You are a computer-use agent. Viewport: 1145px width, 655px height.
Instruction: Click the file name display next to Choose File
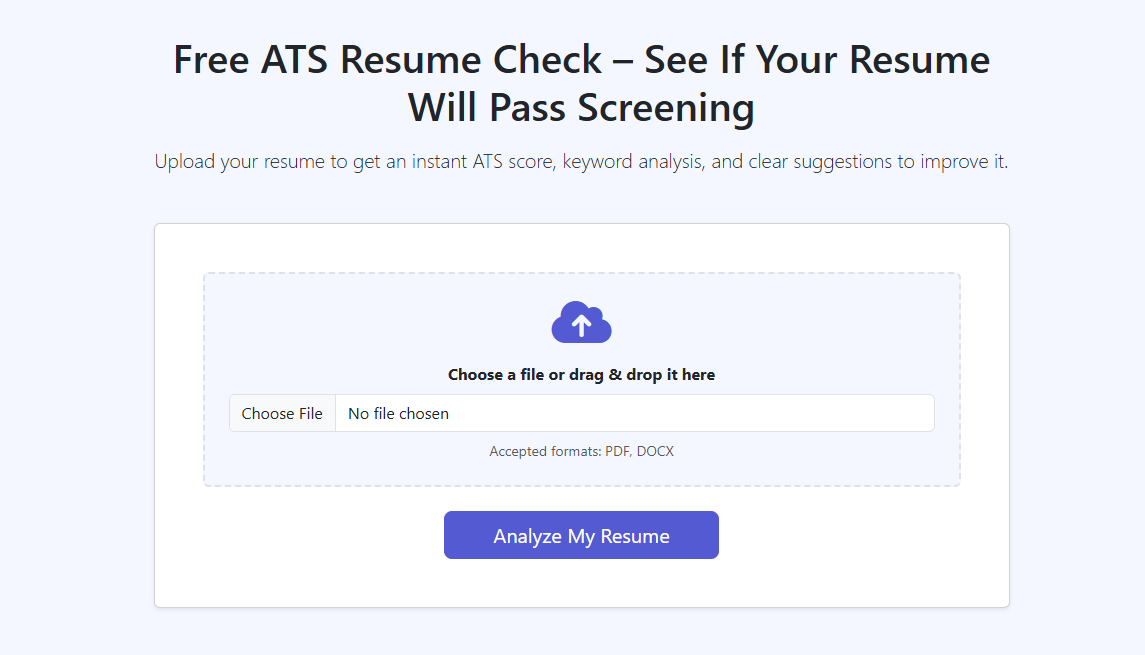click(397, 413)
